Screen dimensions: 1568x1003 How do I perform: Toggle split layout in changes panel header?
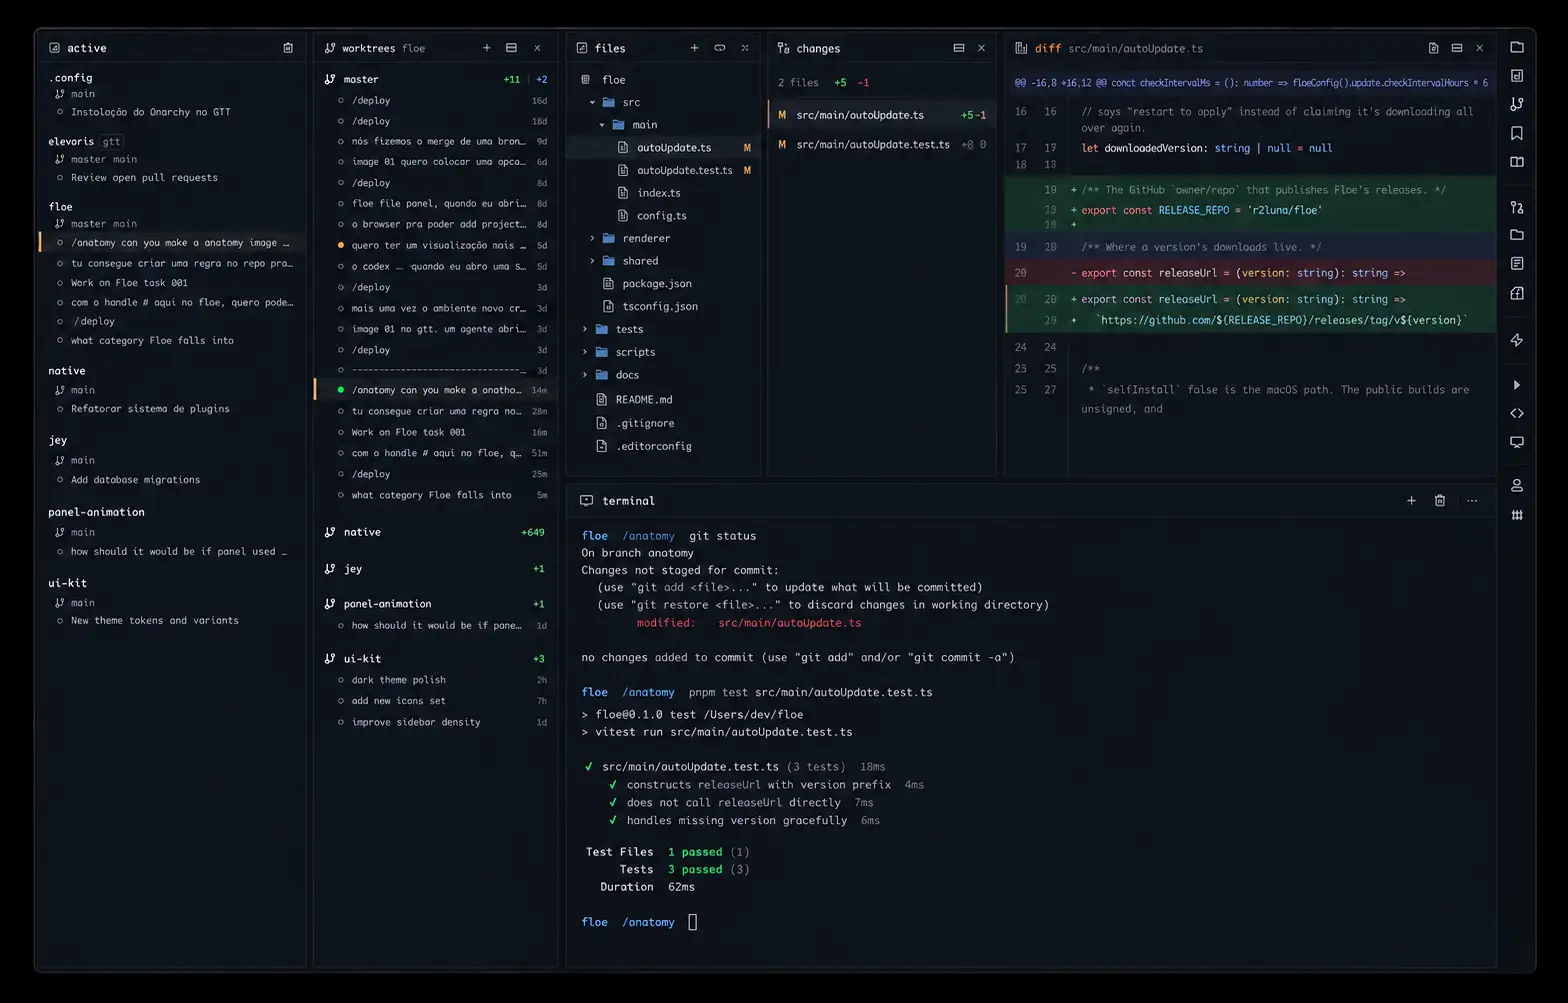[x=958, y=48]
